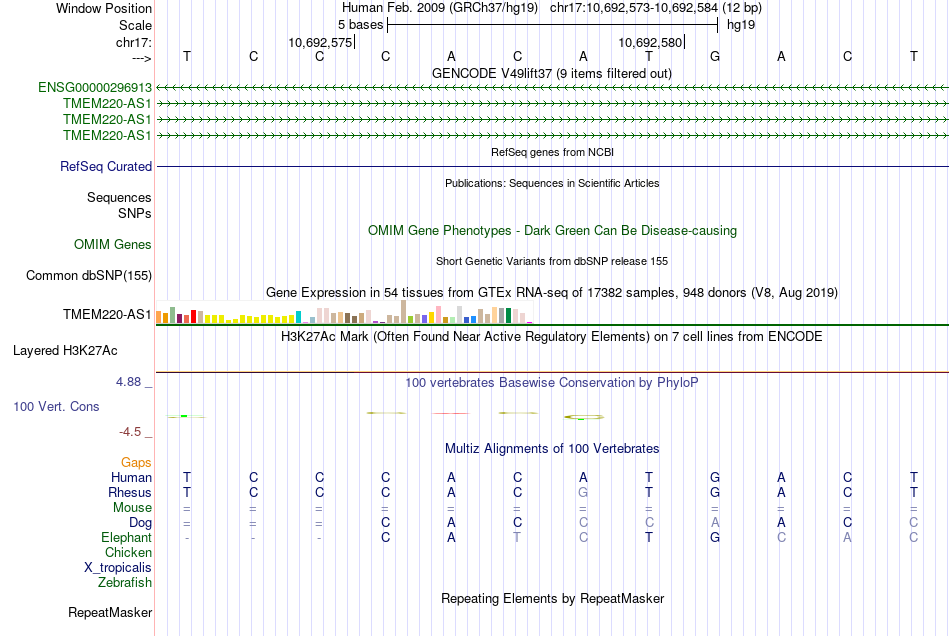Open the GENCODE V49lift37 track title
Screen dimensions: 950x636
tap(552, 73)
